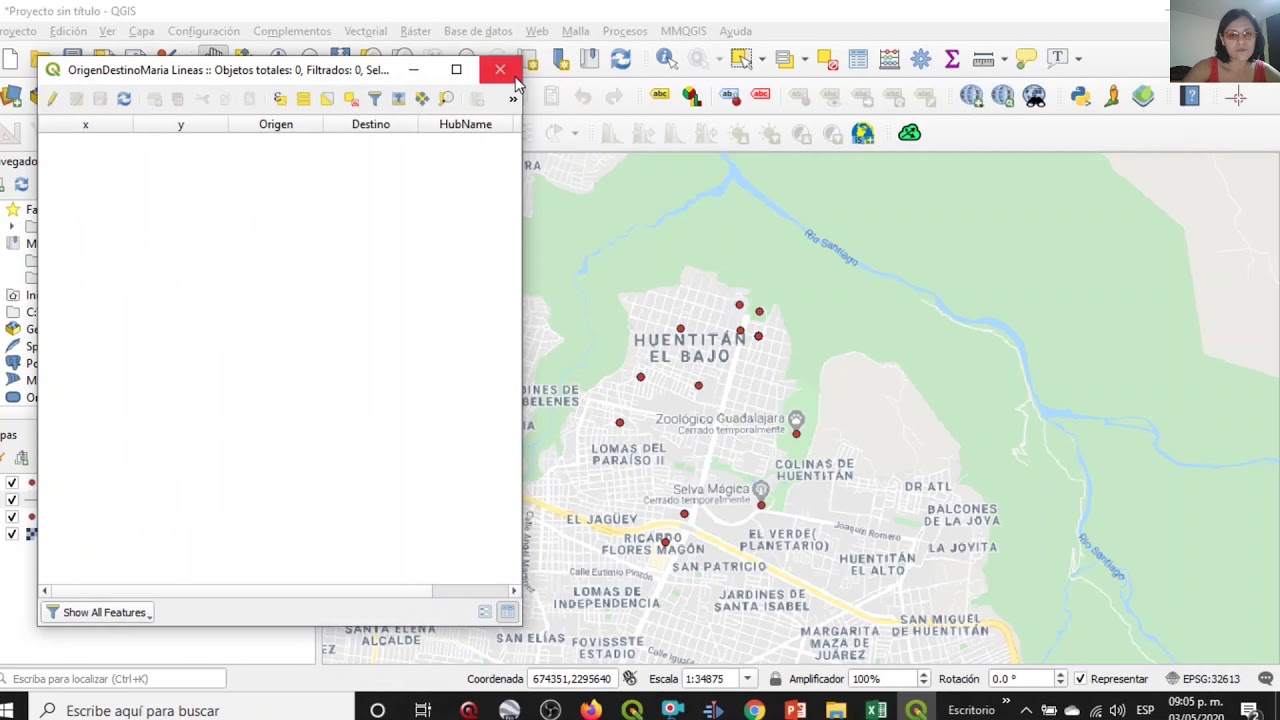Open Windows Task View from taskbar
Image resolution: width=1280 pixels, height=720 pixels.
[423, 710]
